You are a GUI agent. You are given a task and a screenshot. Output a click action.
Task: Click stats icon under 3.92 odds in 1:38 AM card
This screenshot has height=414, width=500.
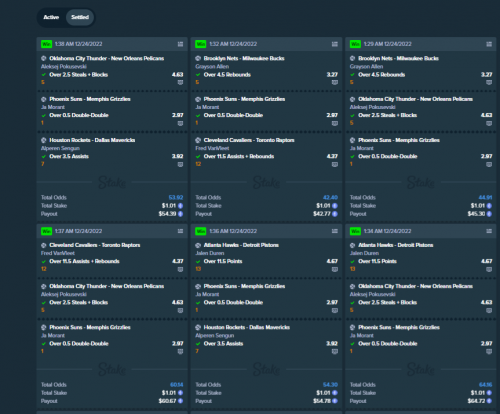point(180,164)
